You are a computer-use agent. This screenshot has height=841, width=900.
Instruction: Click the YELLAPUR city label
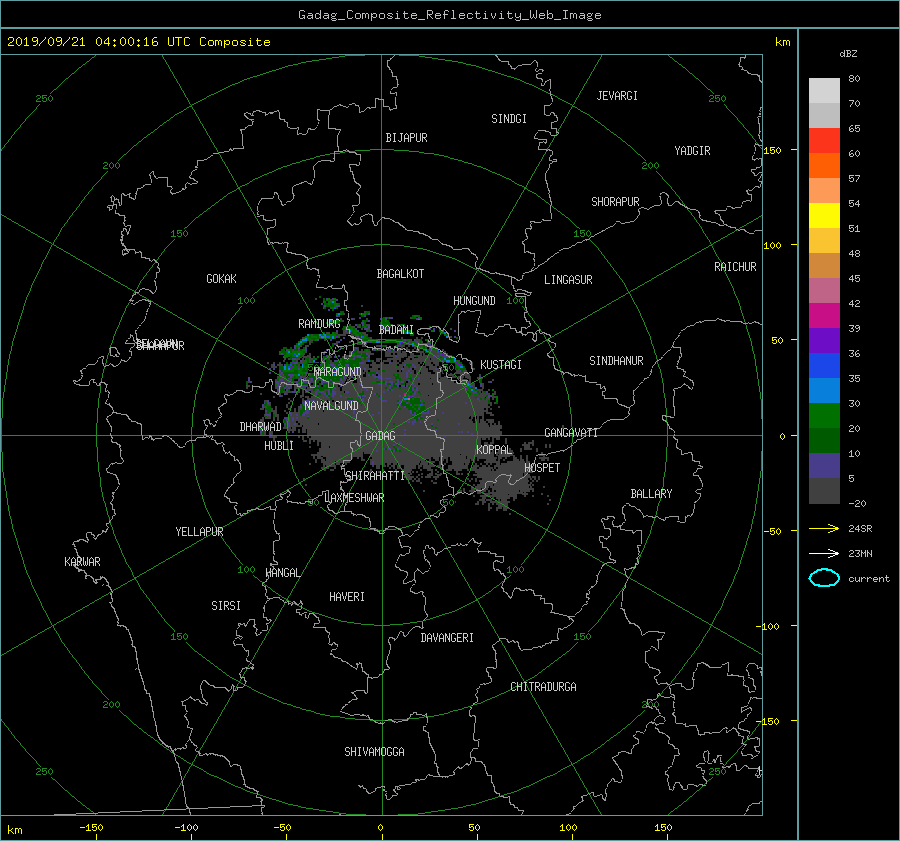(199, 532)
